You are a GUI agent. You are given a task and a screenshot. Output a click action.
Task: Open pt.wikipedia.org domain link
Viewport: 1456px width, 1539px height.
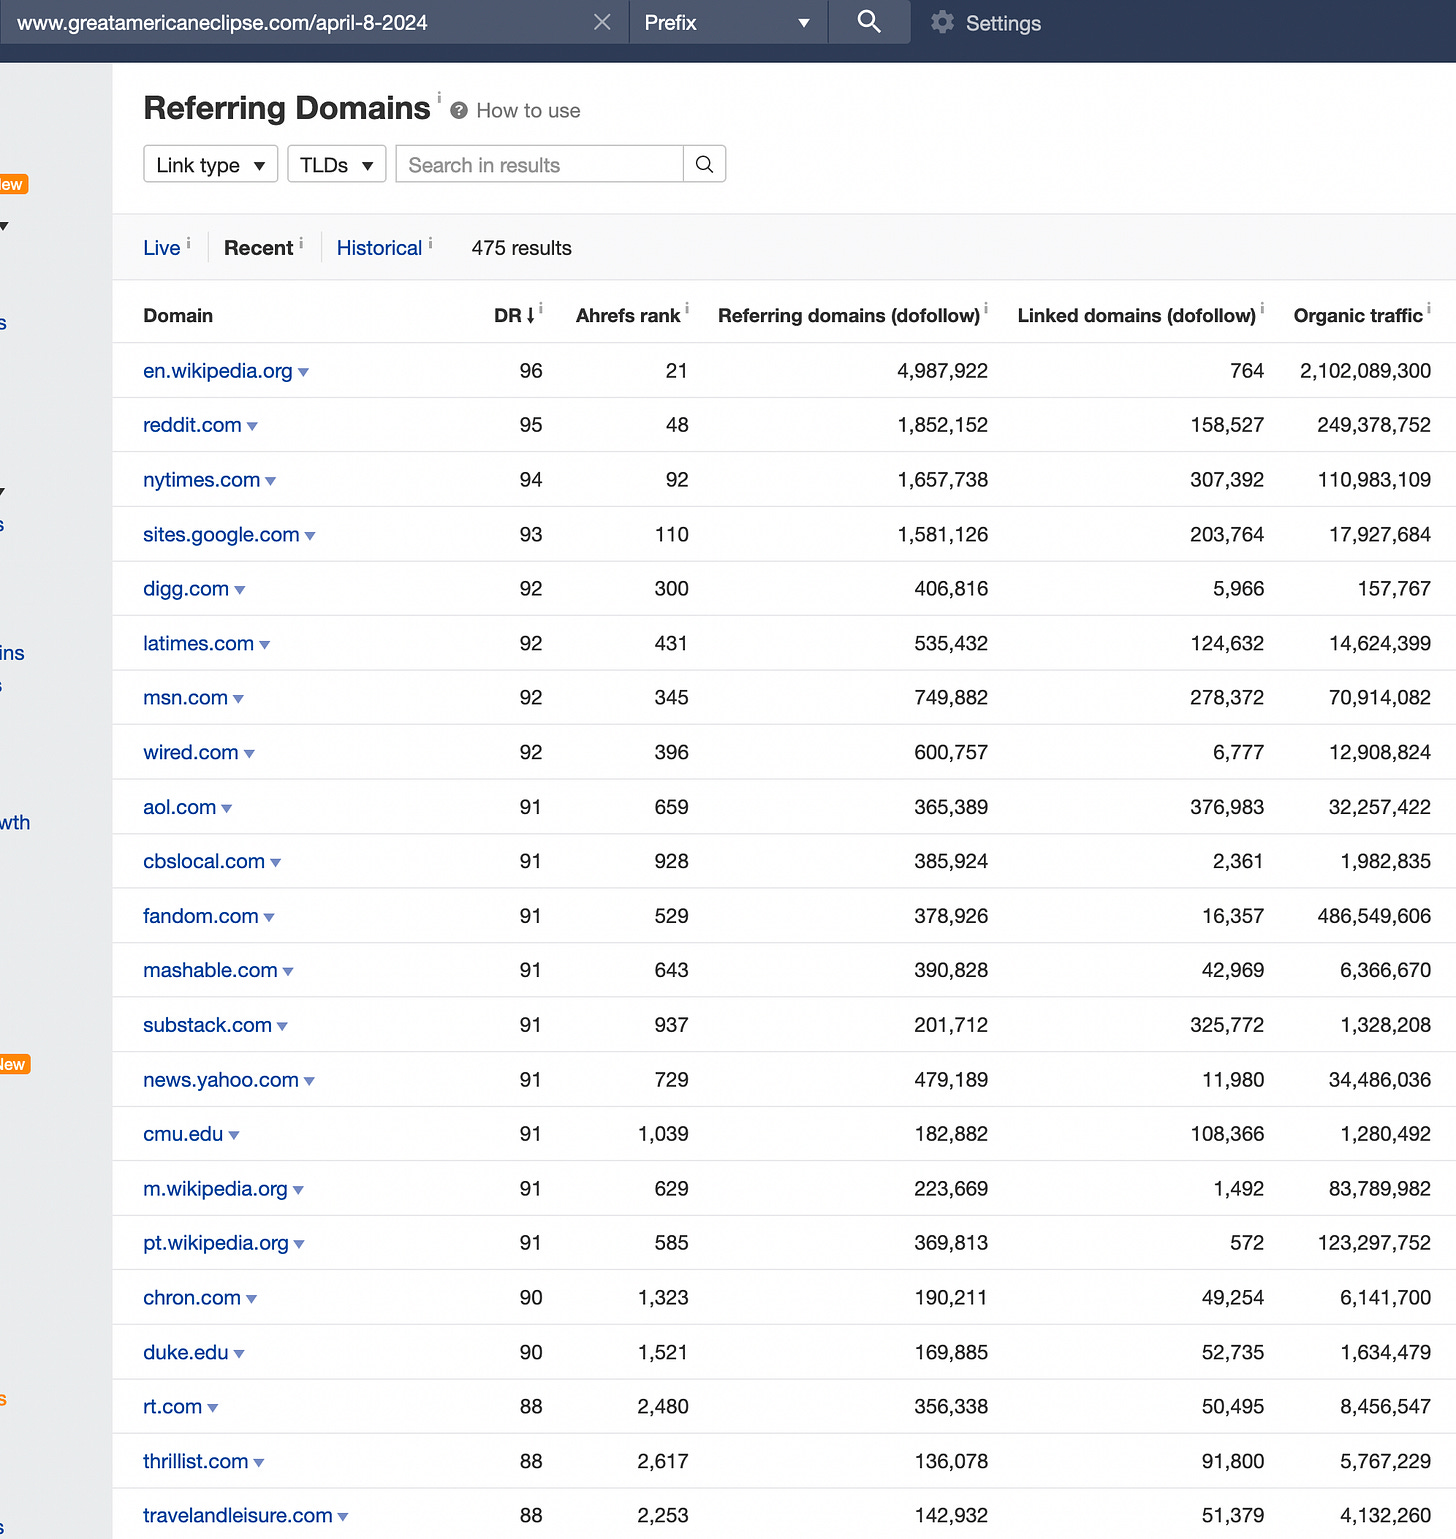tap(216, 1243)
